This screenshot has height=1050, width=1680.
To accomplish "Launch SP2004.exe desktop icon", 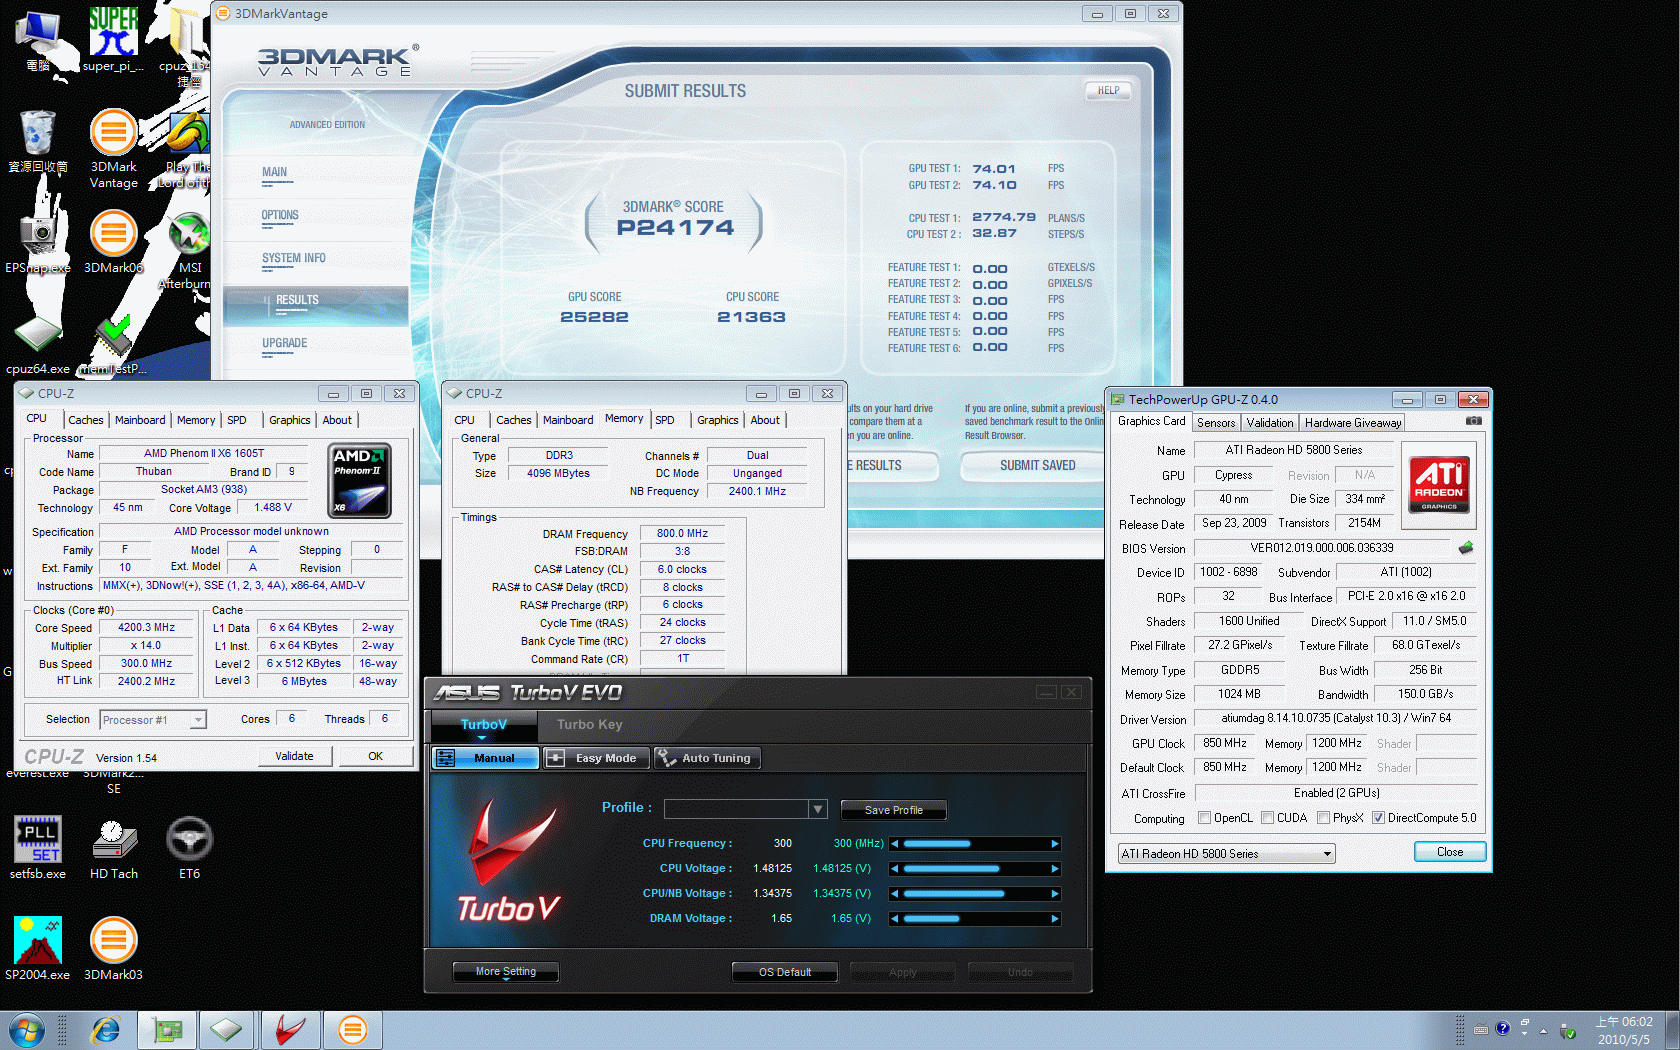I will (38, 948).
